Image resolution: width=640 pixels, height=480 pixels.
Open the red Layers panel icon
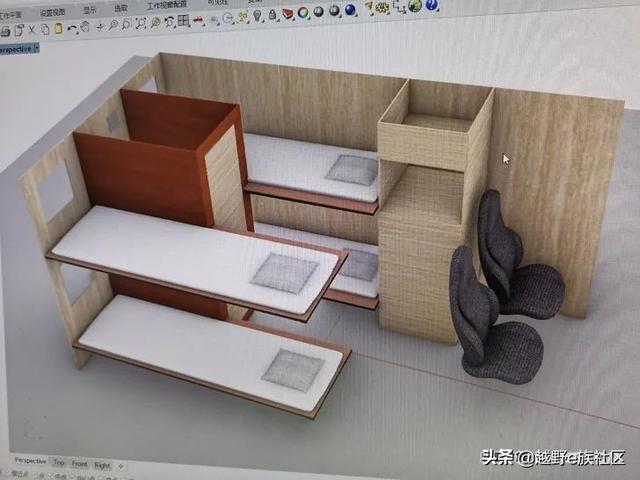[288, 13]
